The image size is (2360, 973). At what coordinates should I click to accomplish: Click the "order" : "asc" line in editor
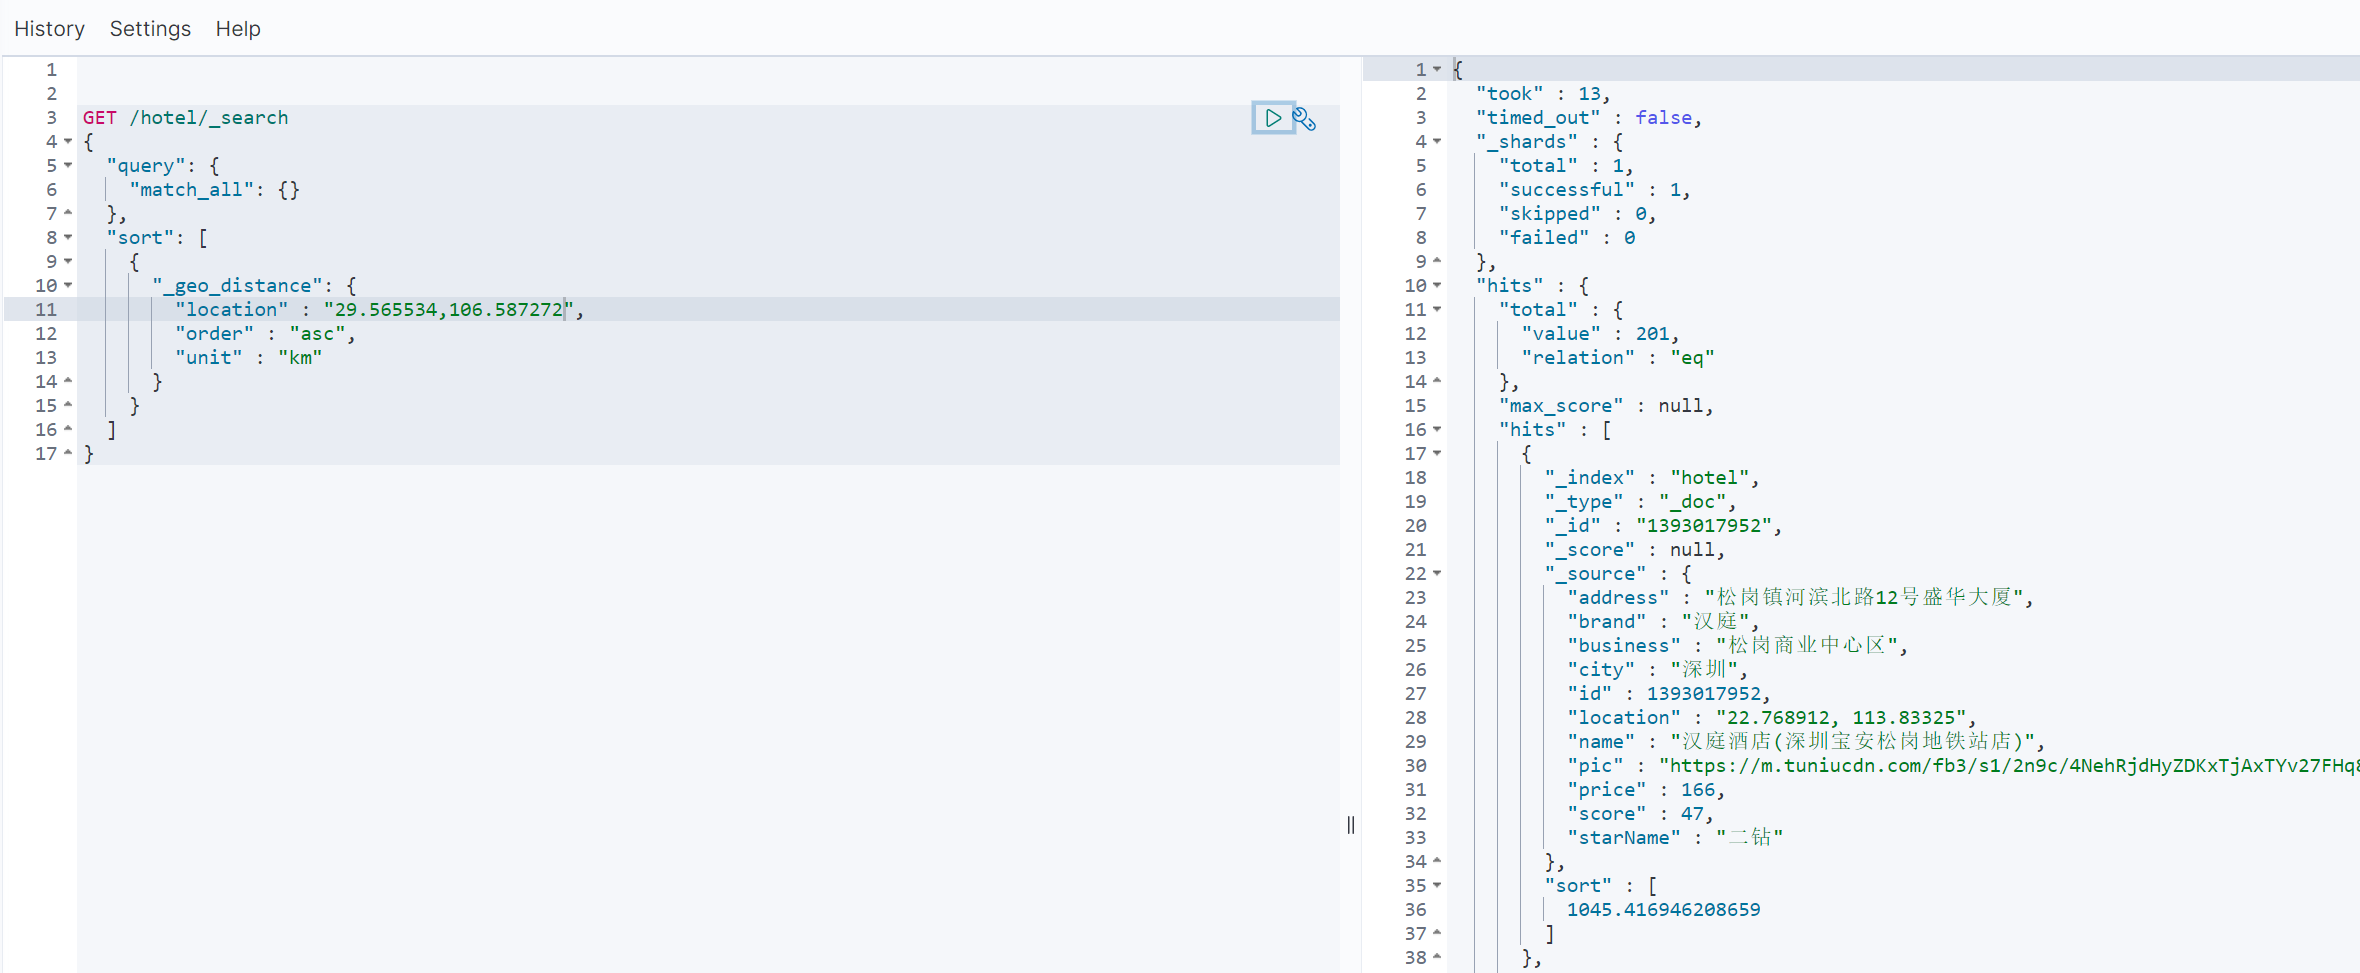pos(265,334)
